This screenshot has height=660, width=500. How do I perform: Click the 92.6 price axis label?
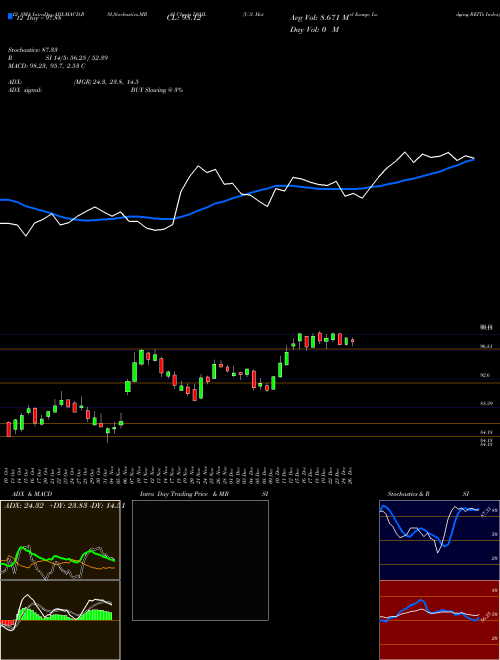485,375
